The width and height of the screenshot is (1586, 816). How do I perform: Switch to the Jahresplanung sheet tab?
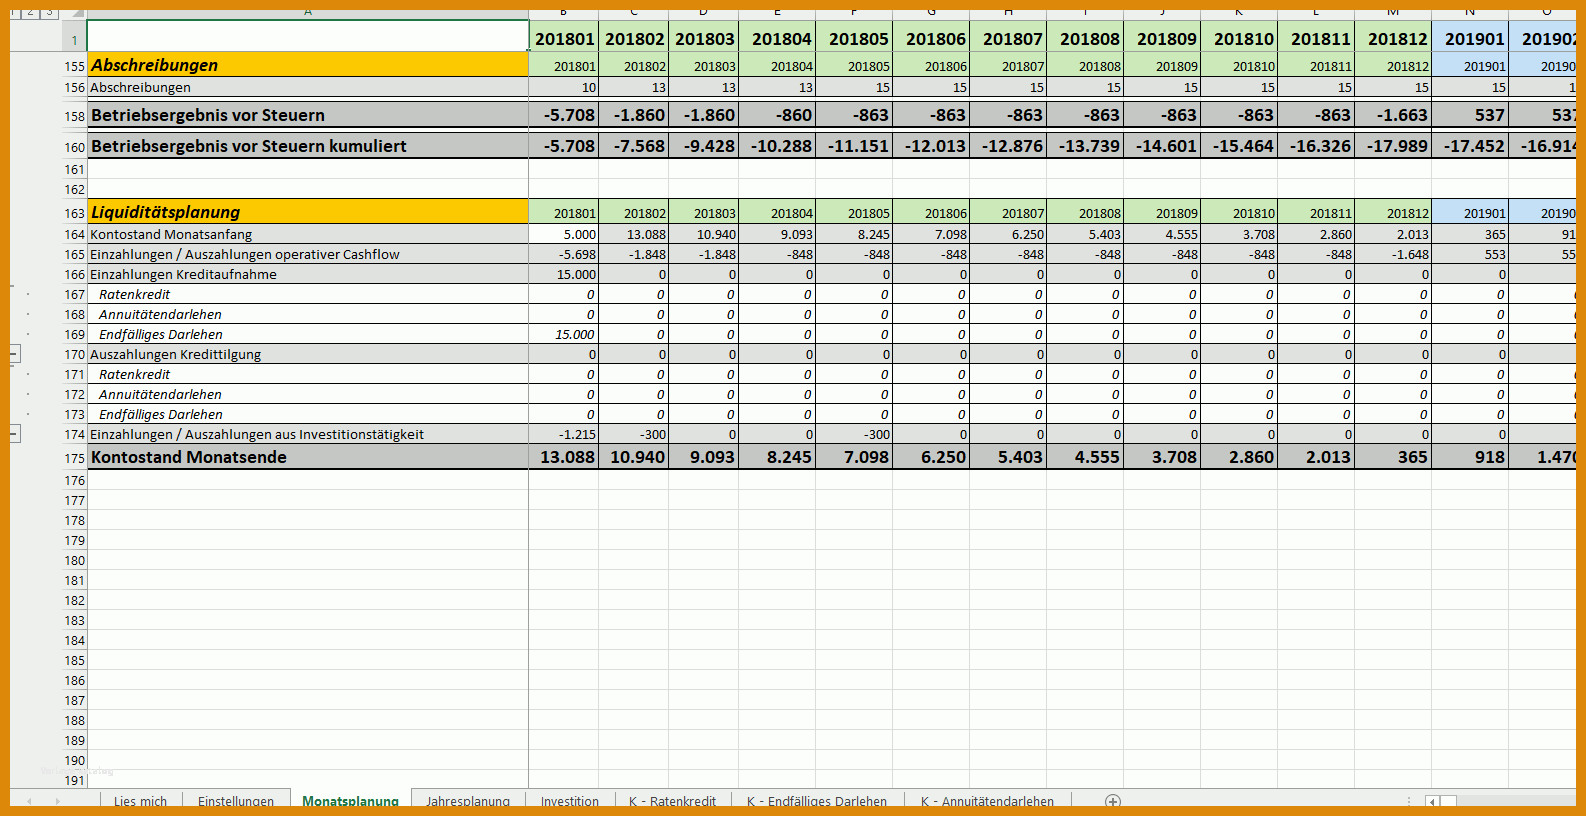coord(468,801)
